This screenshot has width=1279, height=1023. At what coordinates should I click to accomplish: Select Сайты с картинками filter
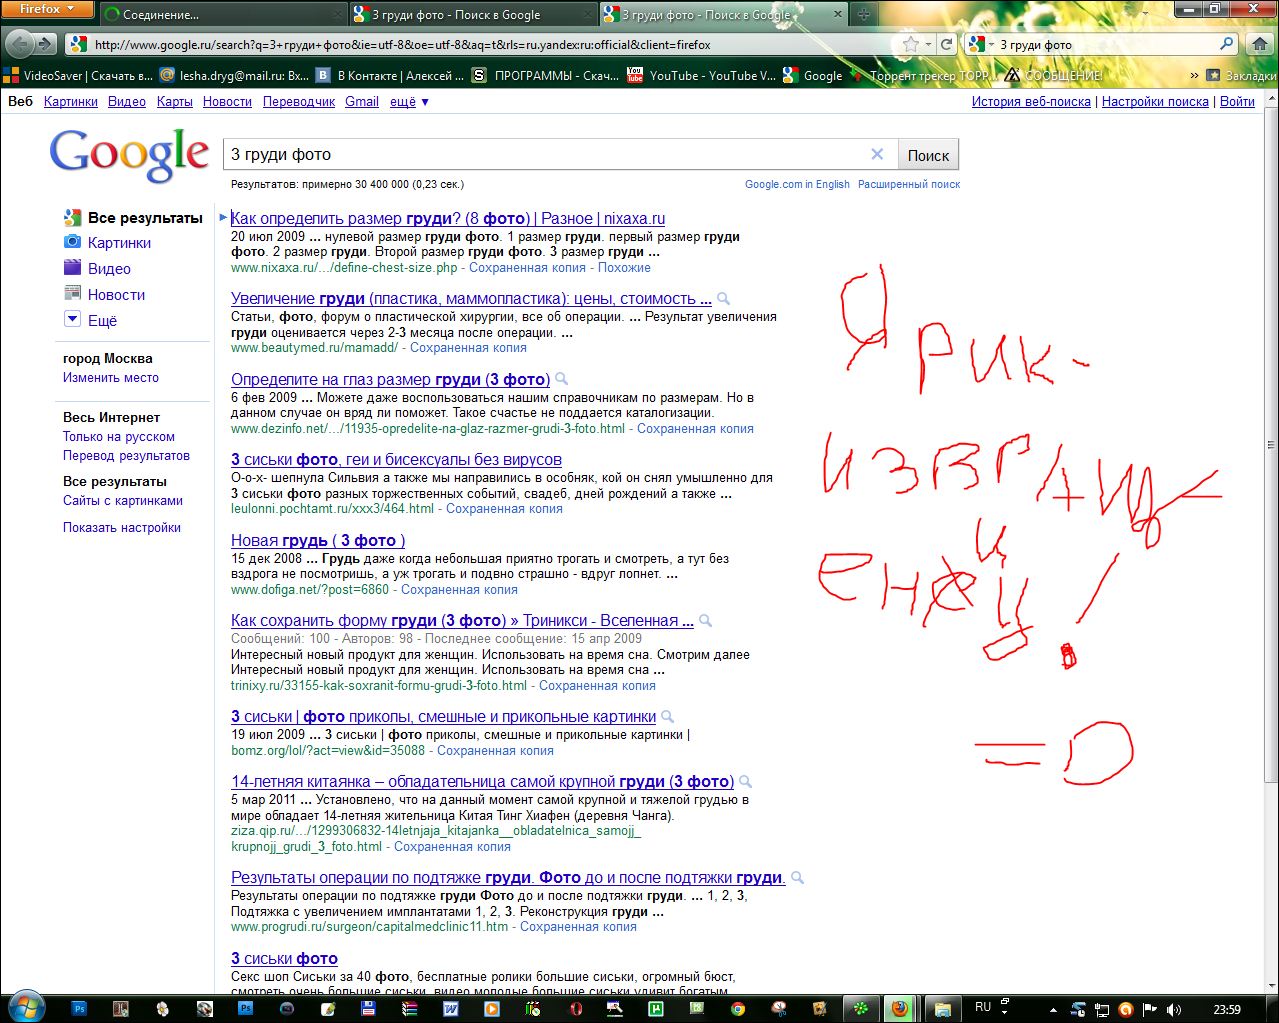point(123,500)
